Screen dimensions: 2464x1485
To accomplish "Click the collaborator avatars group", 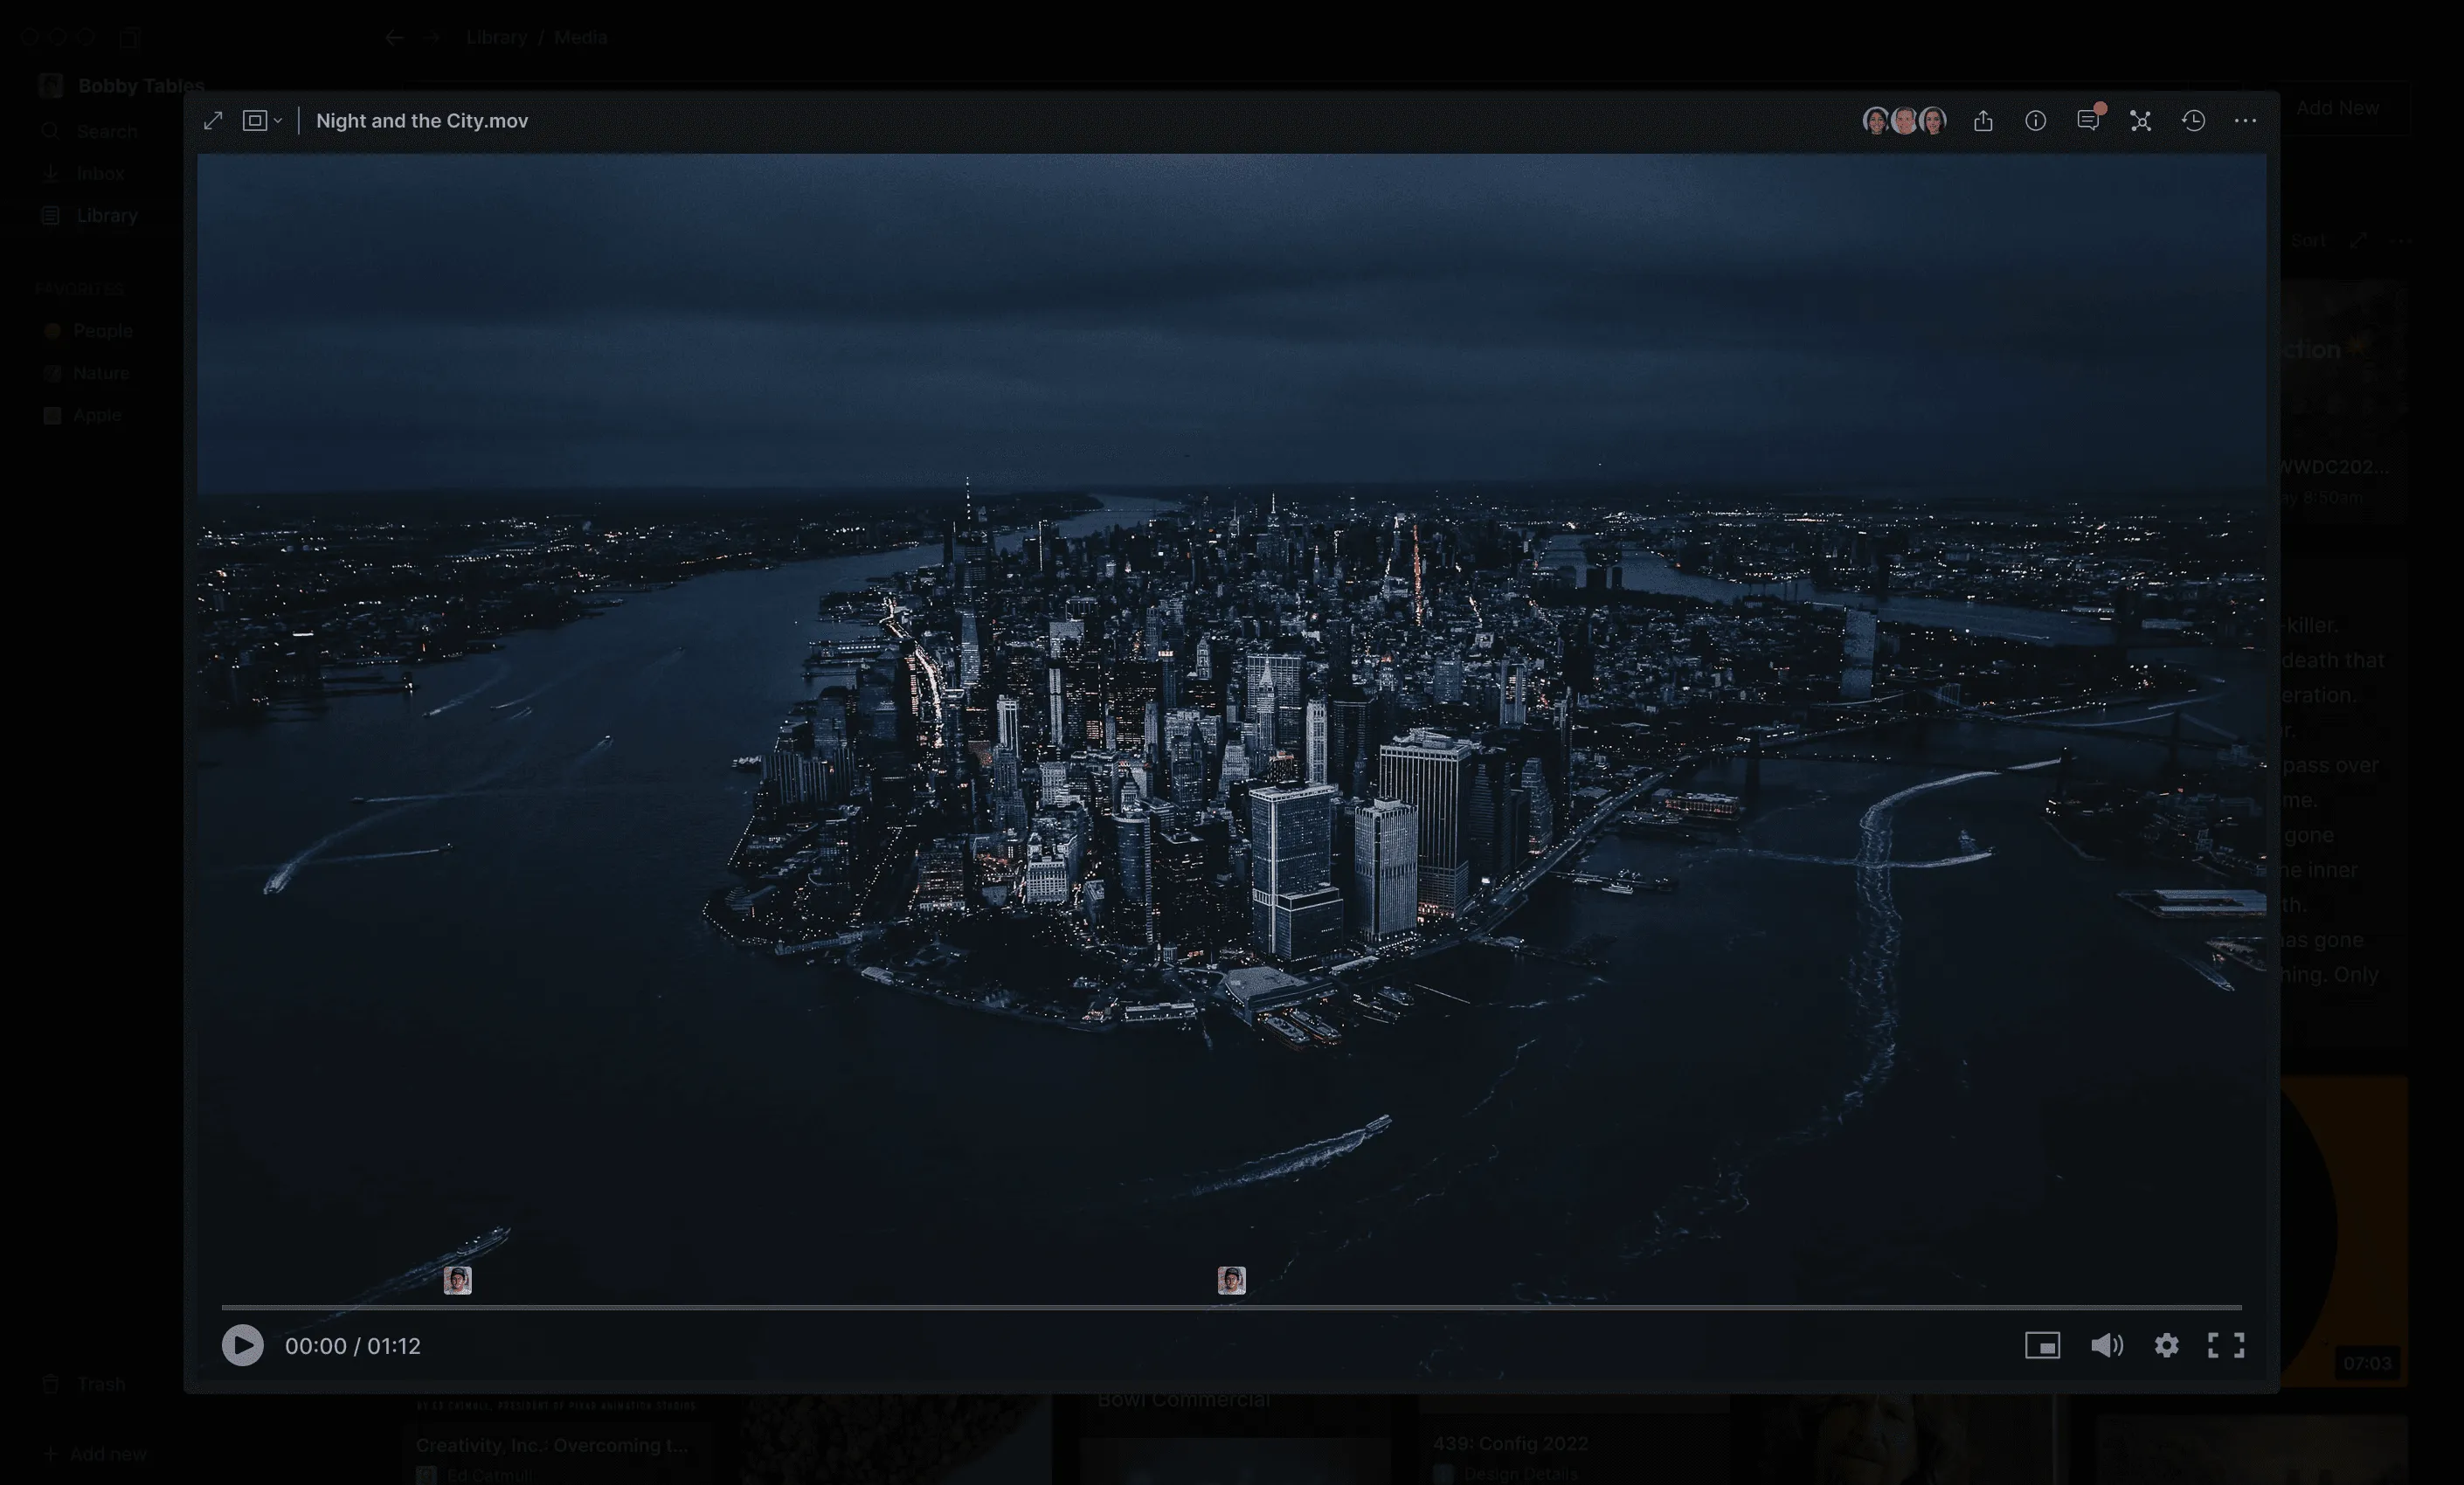I will point(1904,121).
